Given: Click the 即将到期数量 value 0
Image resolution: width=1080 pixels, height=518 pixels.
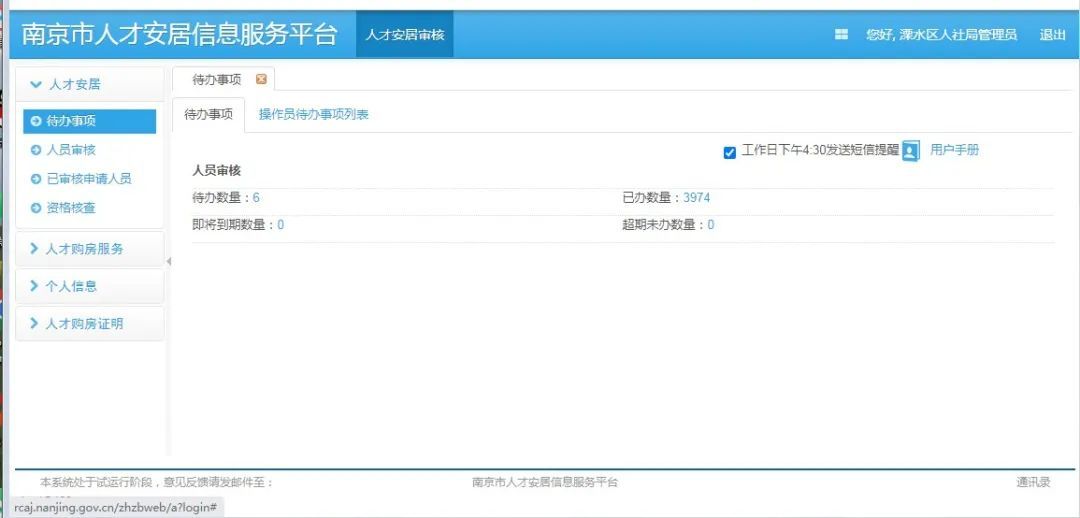Looking at the screenshot, I should point(281,225).
